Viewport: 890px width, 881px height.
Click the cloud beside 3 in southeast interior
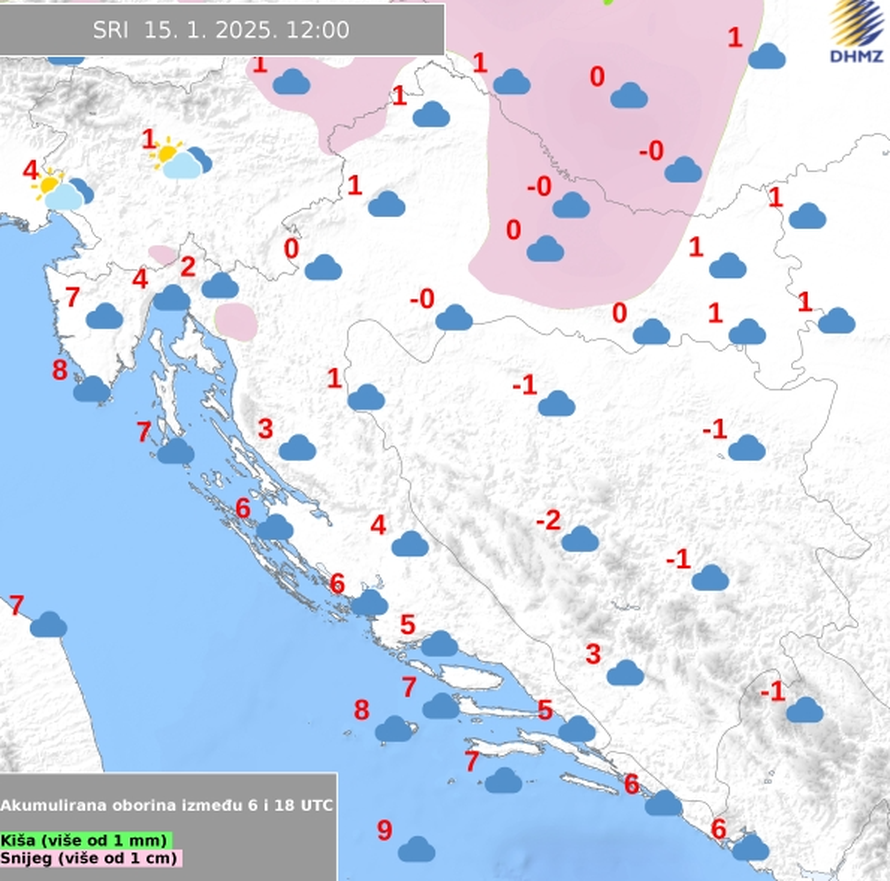625,673
